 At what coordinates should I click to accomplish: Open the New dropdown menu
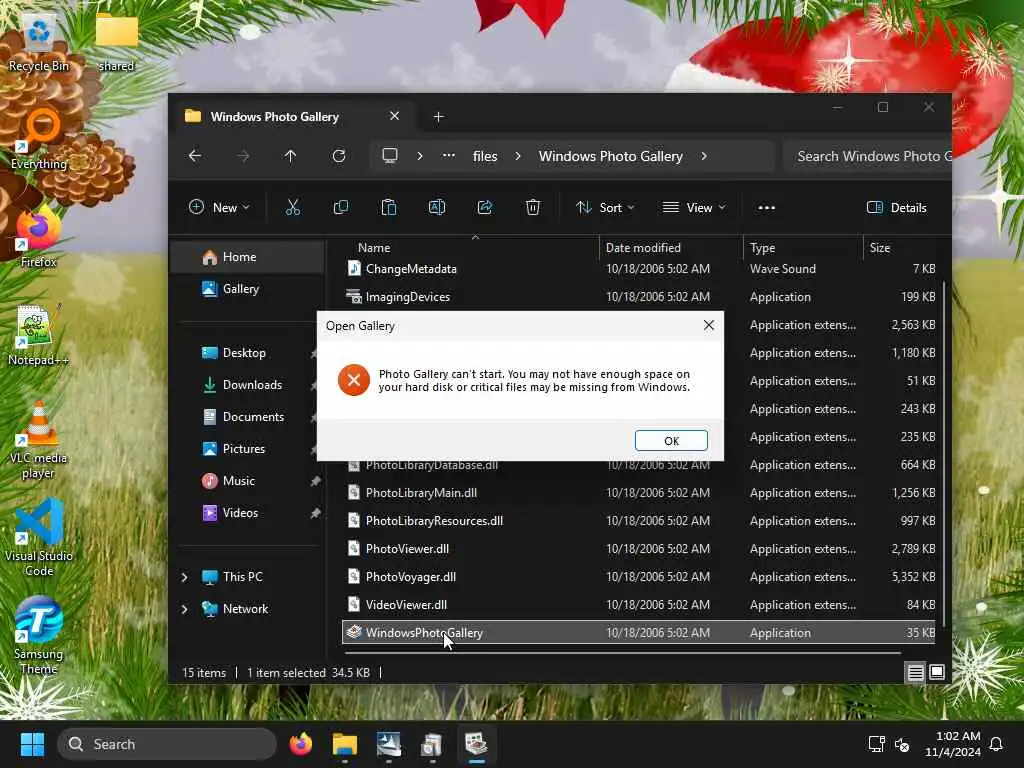pos(219,208)
